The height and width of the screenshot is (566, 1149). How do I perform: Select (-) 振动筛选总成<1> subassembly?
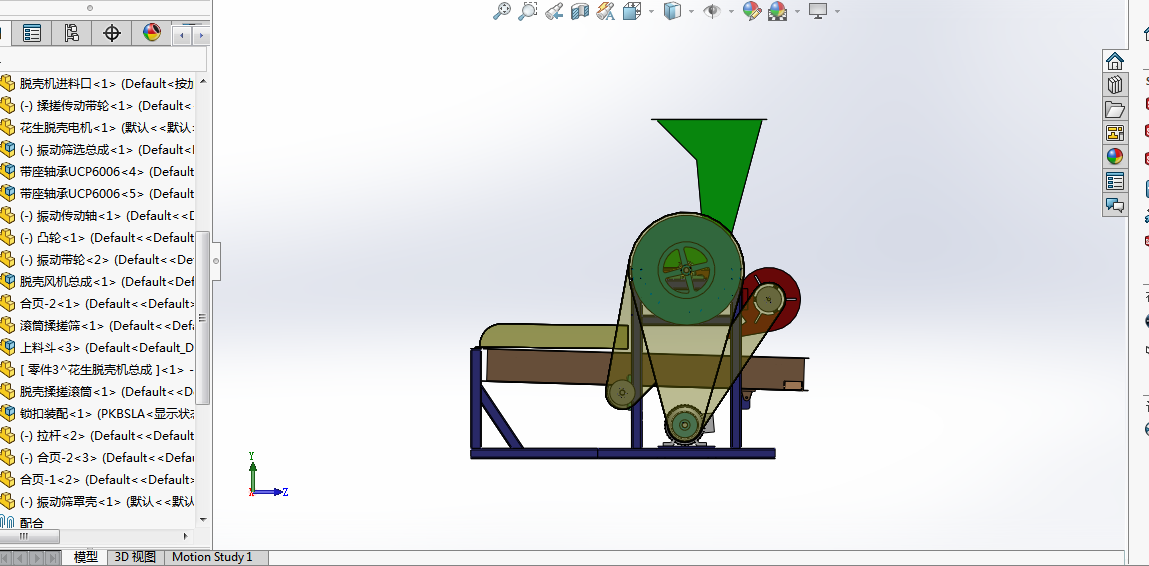click(97, 150)
